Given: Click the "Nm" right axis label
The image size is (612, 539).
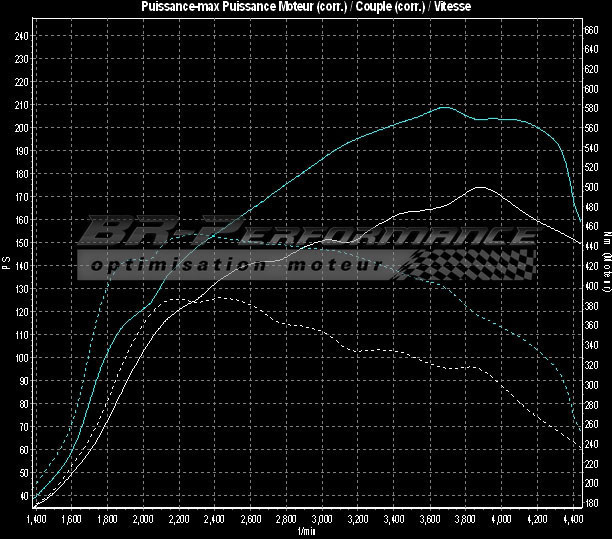Looking at the screenshot, I should click(x=606, y=238).
